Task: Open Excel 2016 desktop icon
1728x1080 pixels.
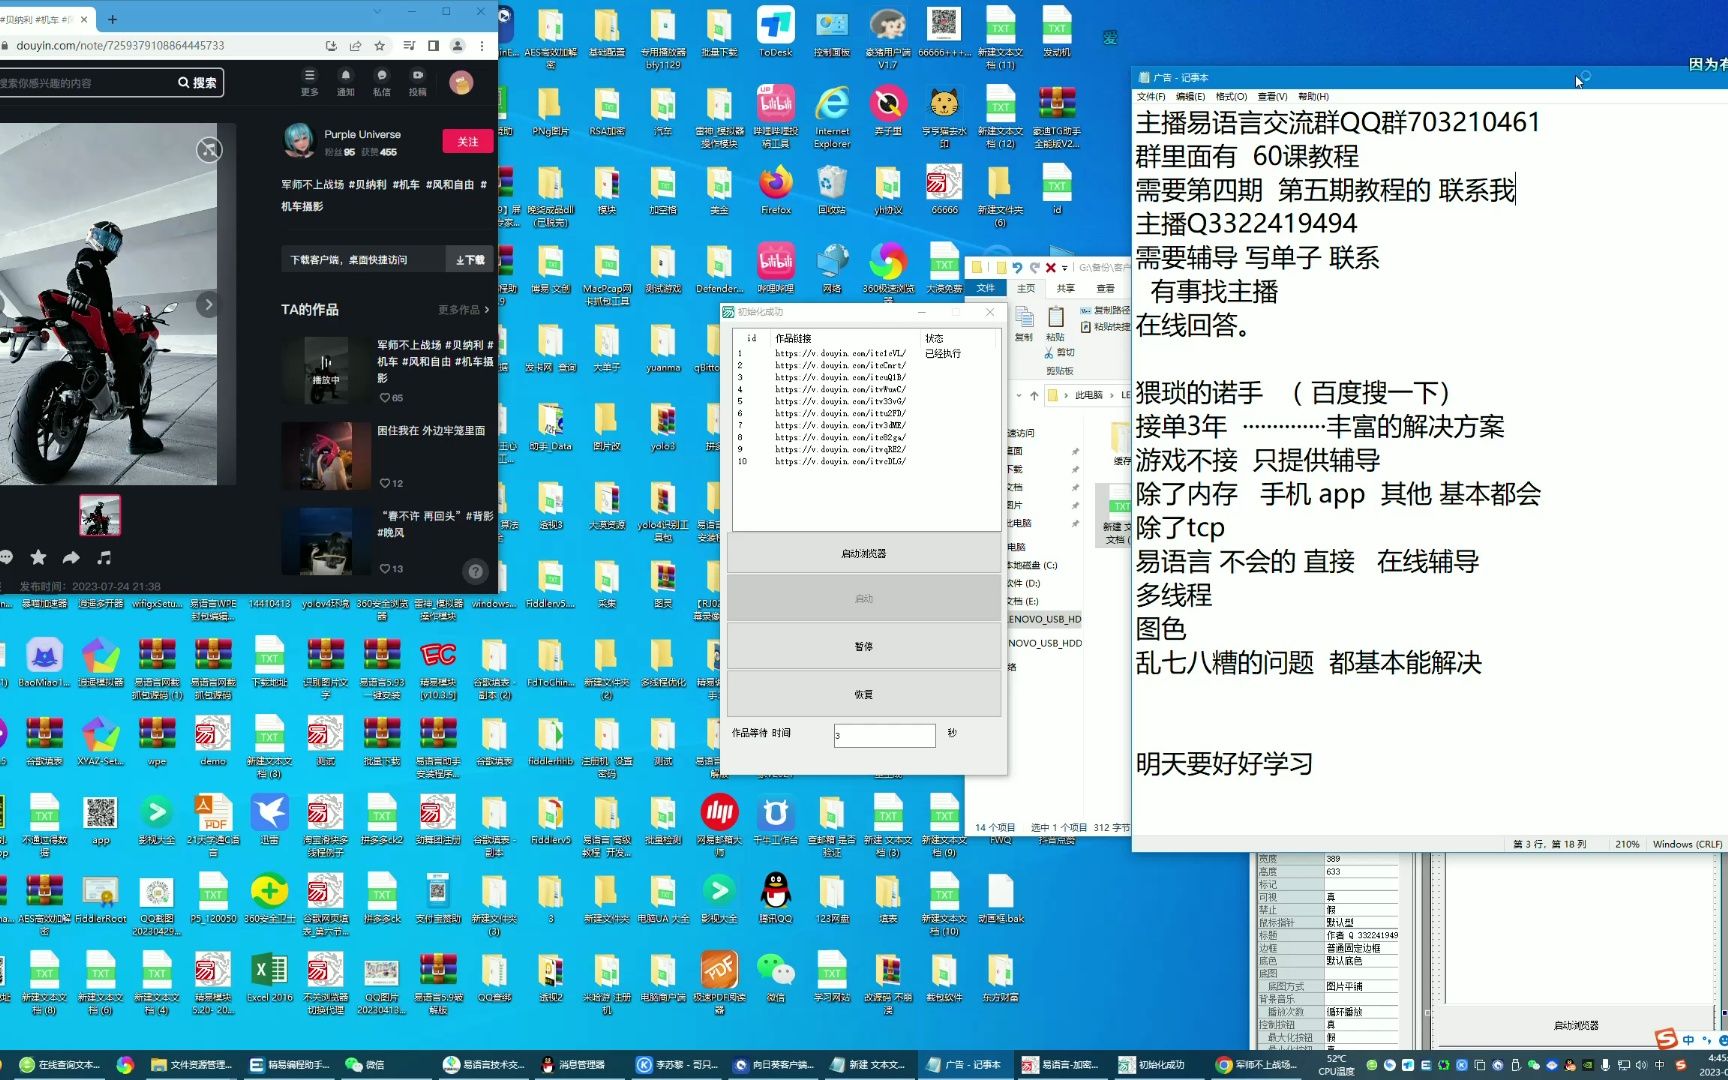Action: 270,977
